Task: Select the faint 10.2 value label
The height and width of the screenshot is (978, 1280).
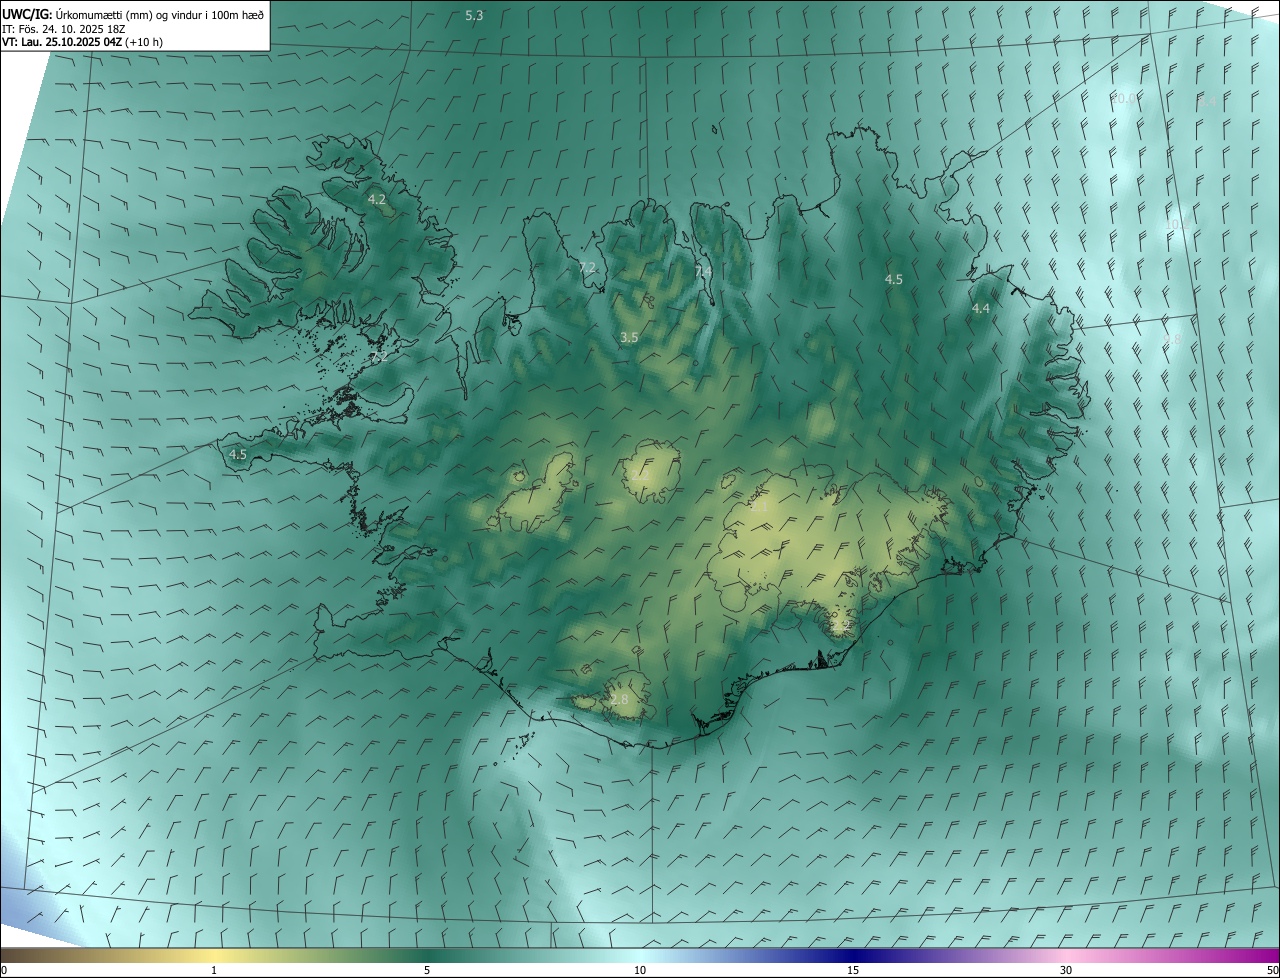Action: click(1176, 225)
